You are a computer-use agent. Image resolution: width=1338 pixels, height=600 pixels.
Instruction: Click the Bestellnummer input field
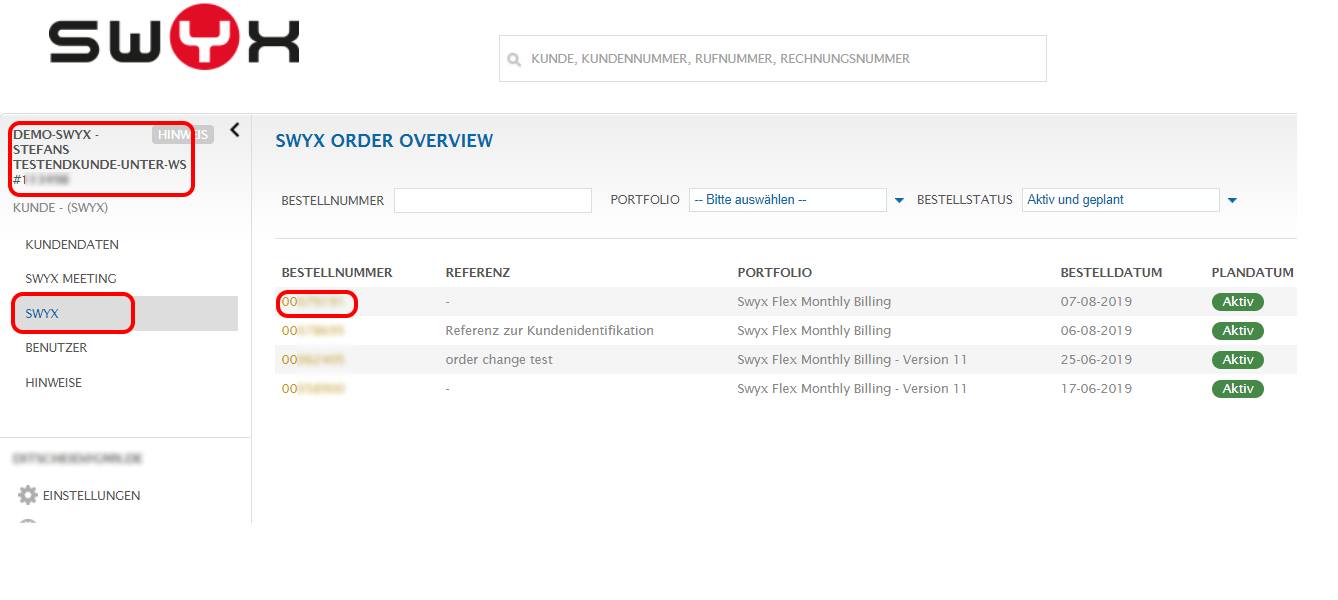[x=492, y=201]
